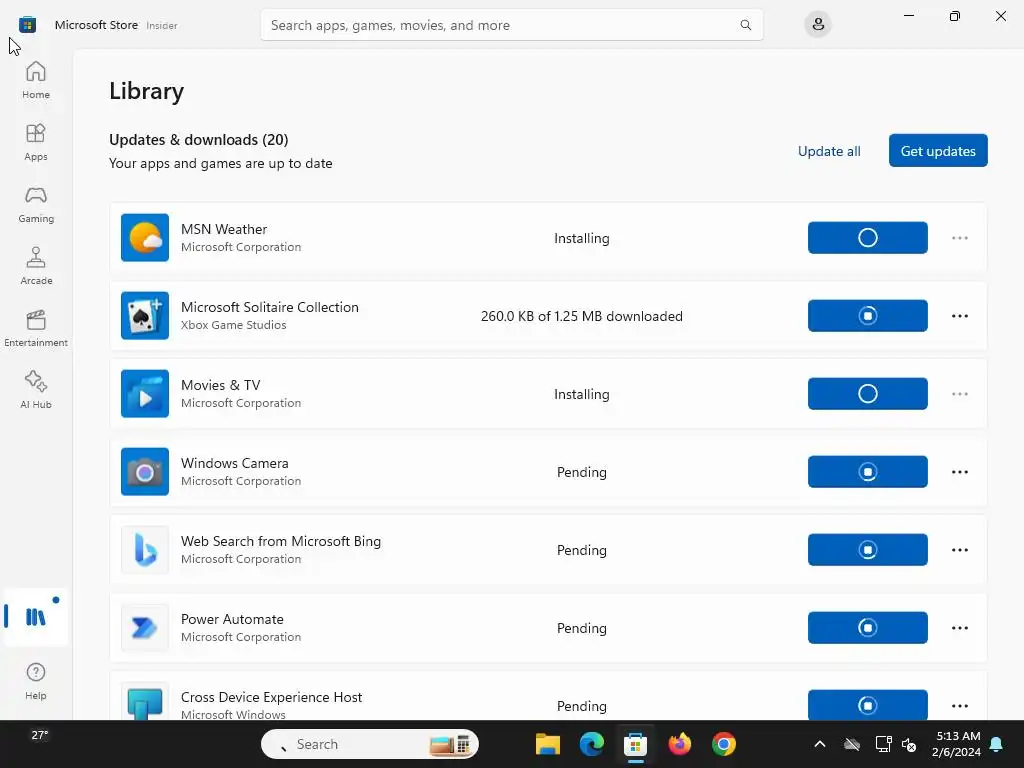
Task: Click the search magnifier icon
Action: click(x=745, y=25)
